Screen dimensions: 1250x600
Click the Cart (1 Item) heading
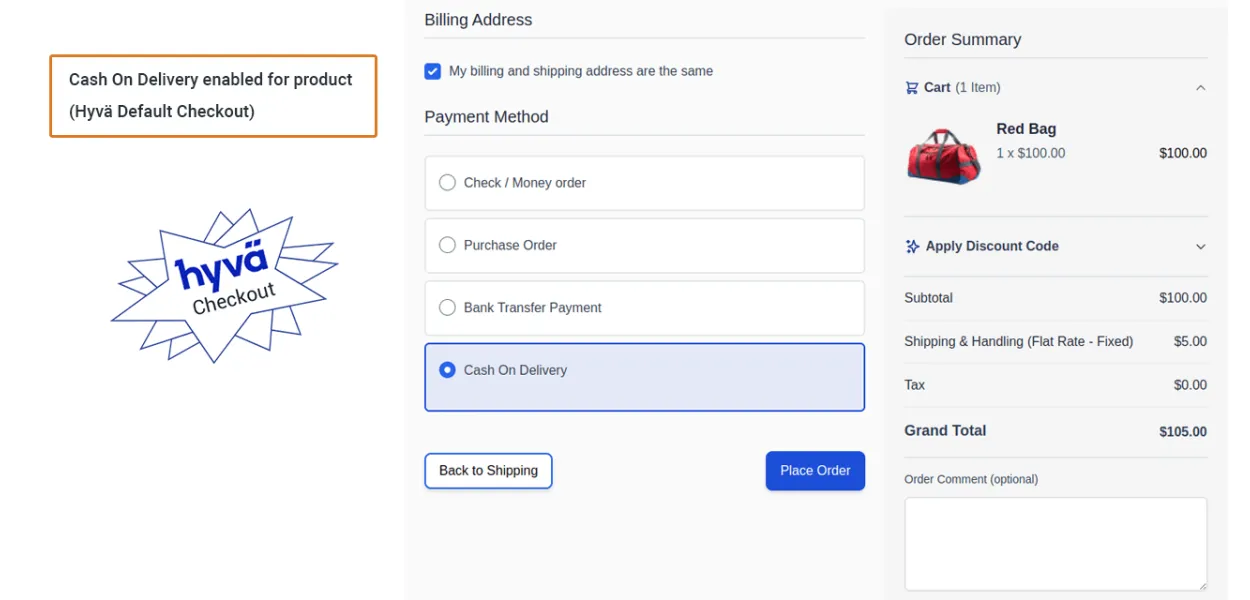(961, 88)
